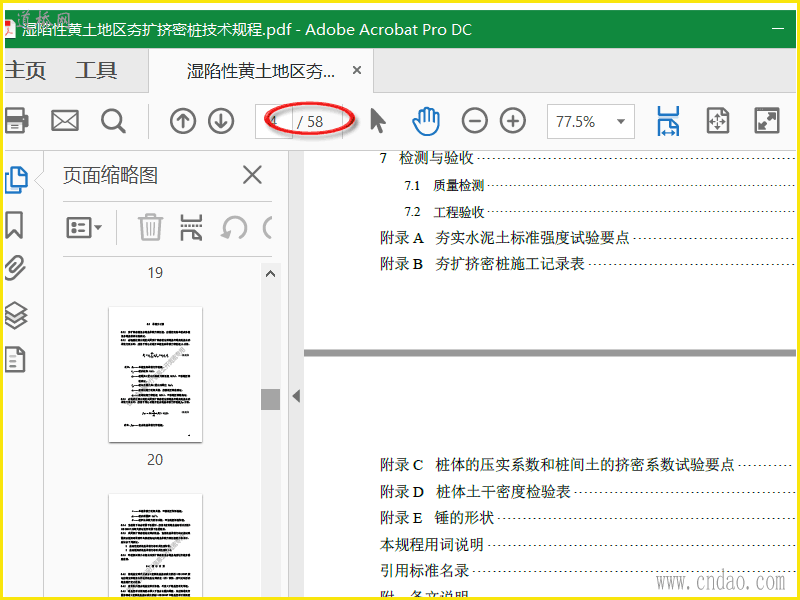Image resolution: width=800 pixels, height=600 pixels.
Task: Click contents entry 7.2 工程验收
Action: click(444, 212)
